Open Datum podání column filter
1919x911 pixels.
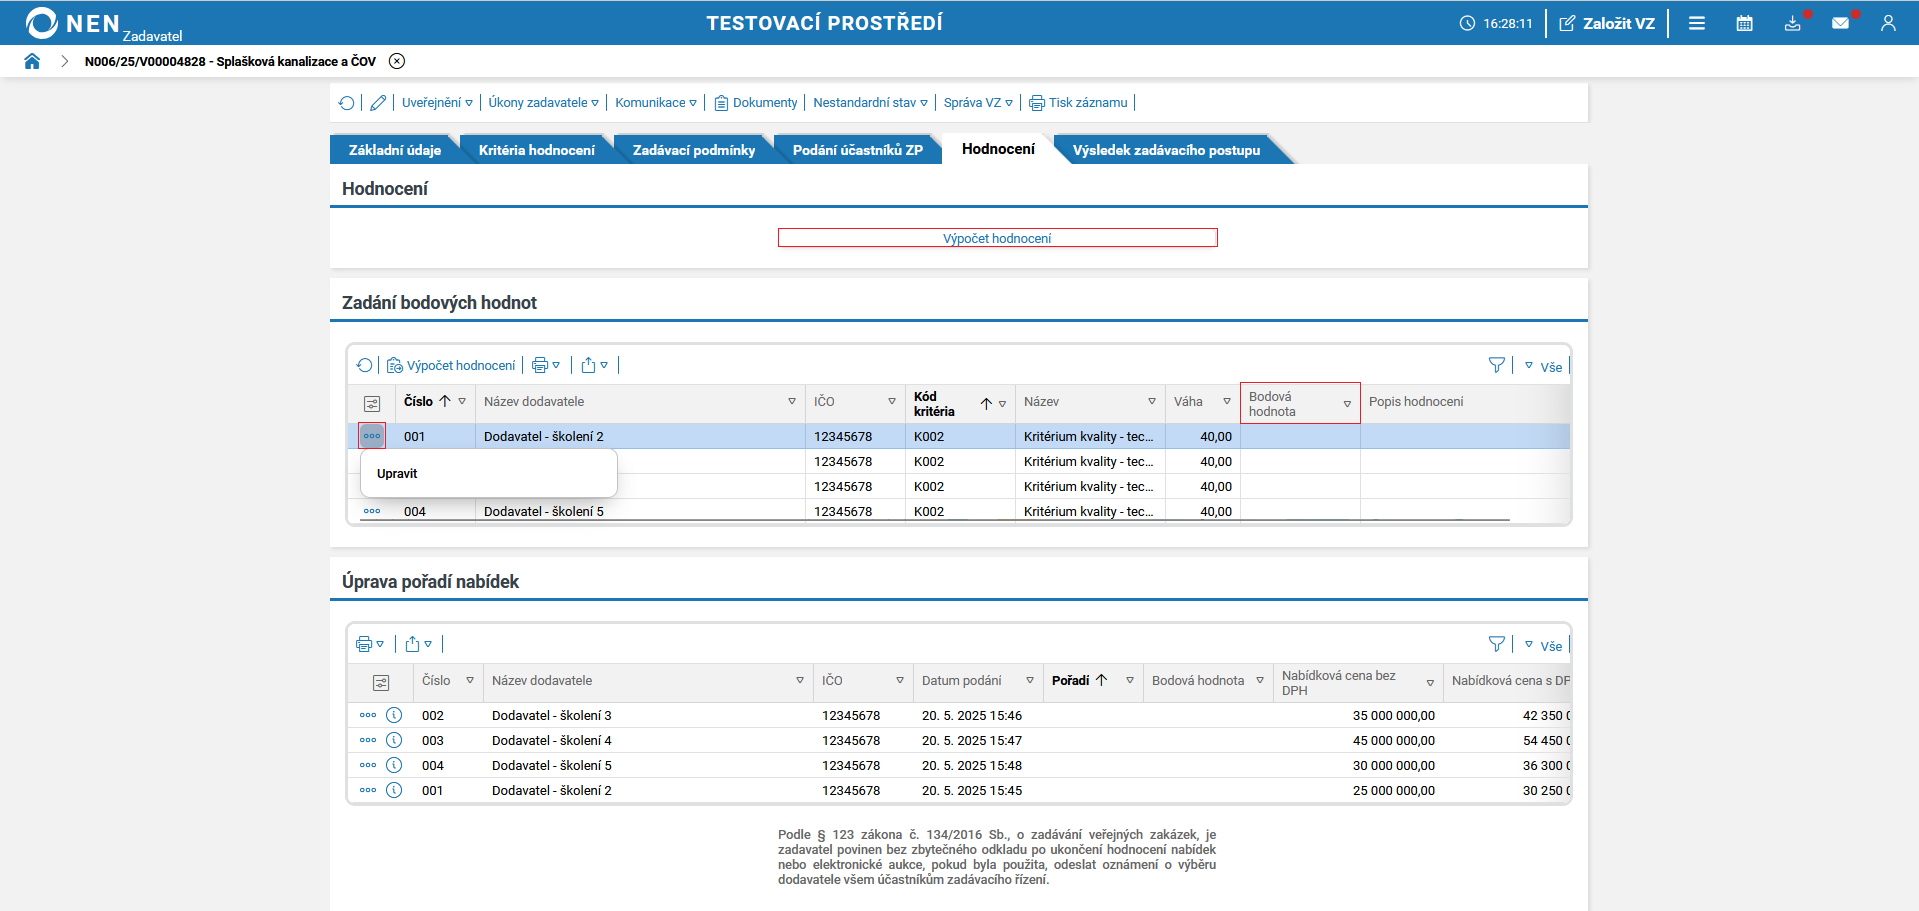(1030, 681)
